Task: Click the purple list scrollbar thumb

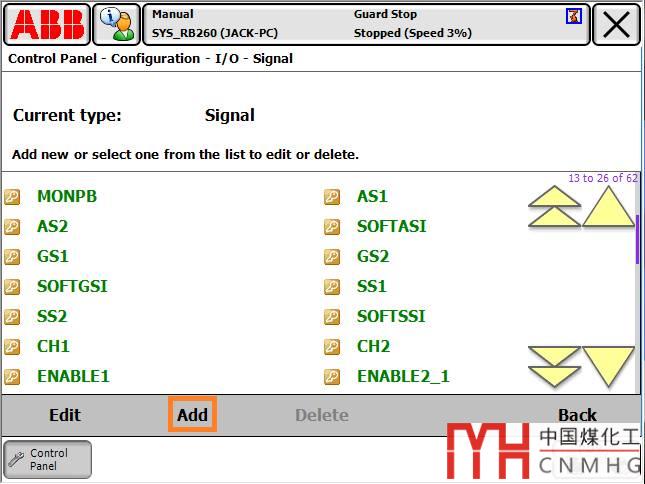Action: 637,239
